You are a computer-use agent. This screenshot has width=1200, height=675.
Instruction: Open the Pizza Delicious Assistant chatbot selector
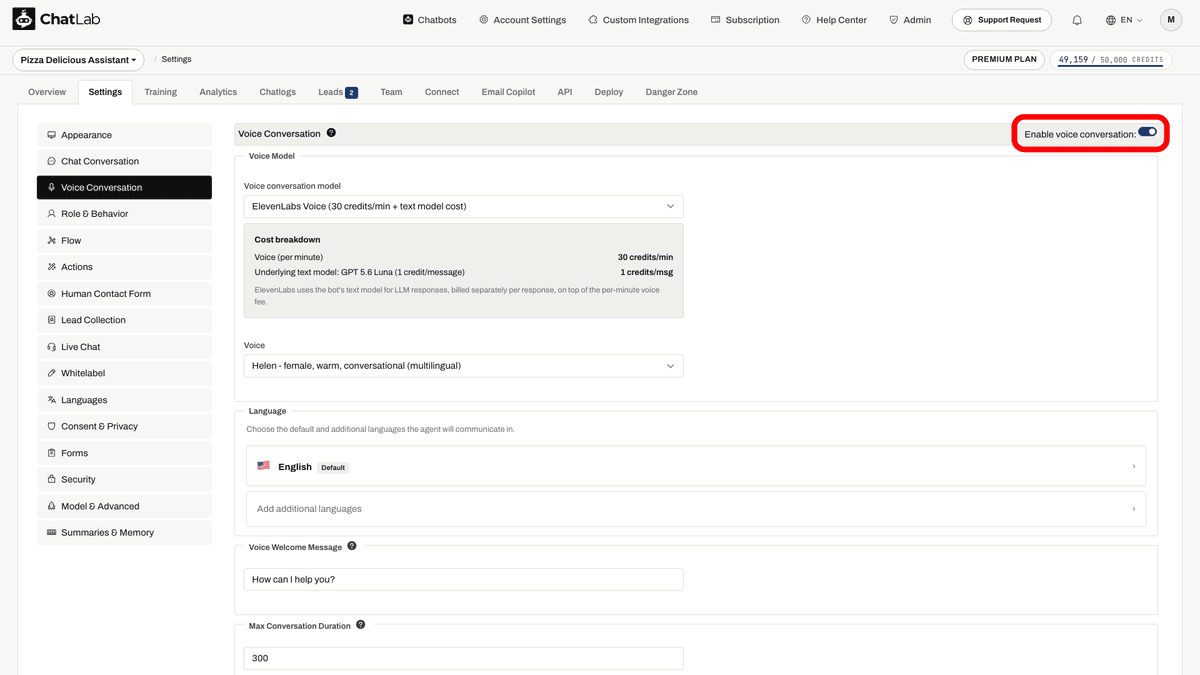78,60
